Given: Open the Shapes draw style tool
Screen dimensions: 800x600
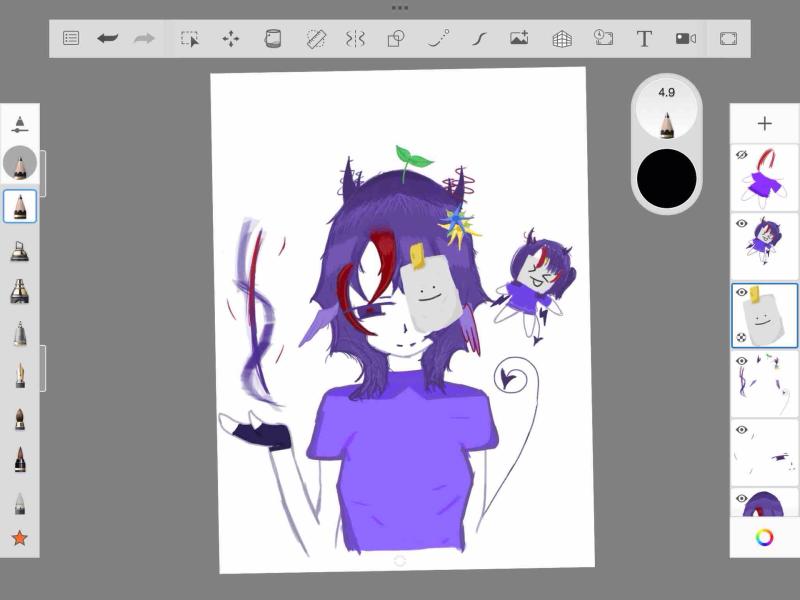Looking at the screenshot, I should [396, 39].
